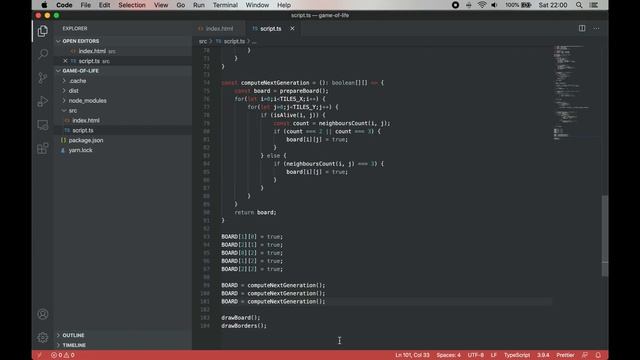Open the Go menu
640x360 pixels.
pyautogui.click(x=181, y=5)
